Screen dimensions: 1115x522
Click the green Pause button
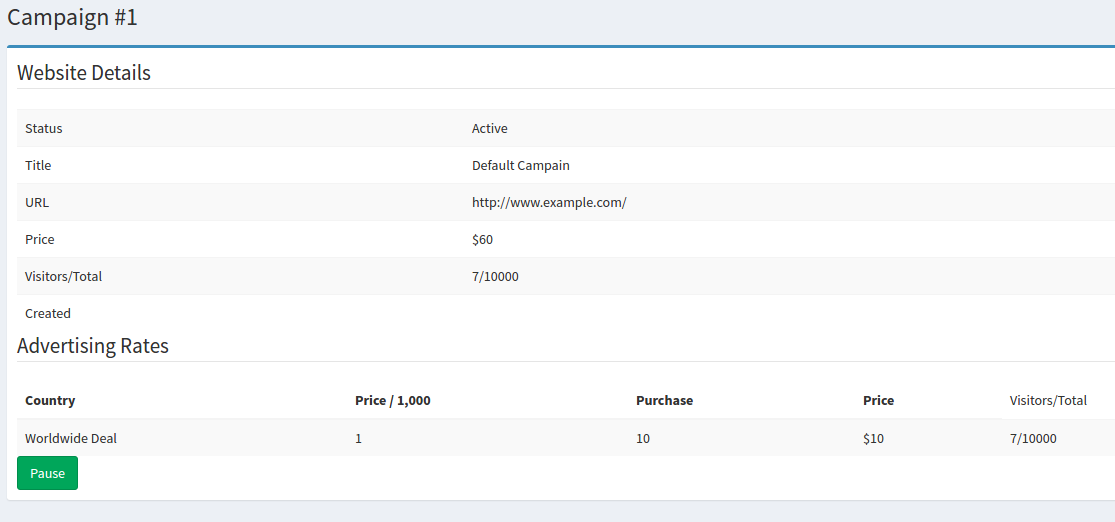click(47, 473)
